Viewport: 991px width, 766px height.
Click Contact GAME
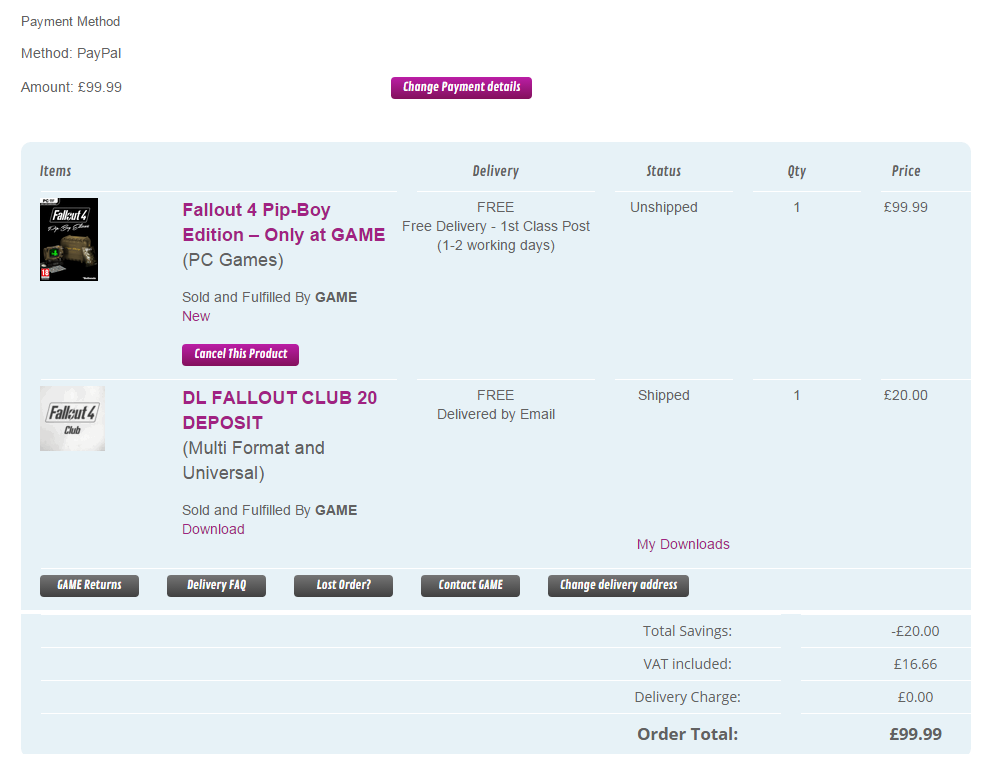tap(470, 585)
